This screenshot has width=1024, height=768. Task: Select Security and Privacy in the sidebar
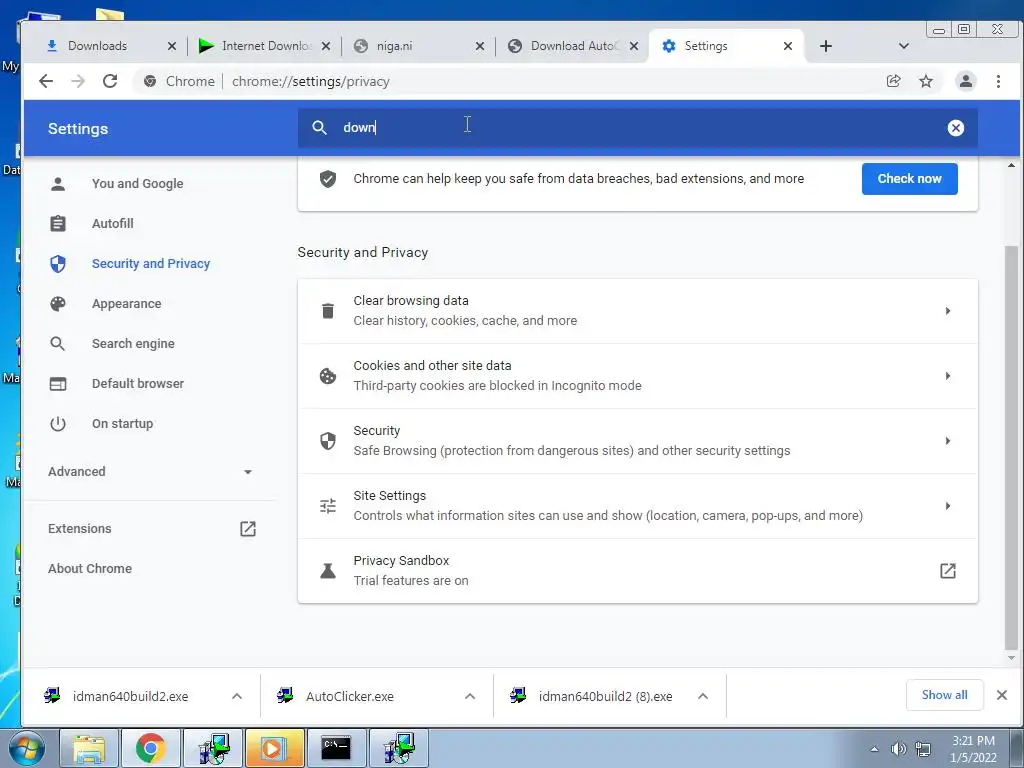[x=151, y=263]
